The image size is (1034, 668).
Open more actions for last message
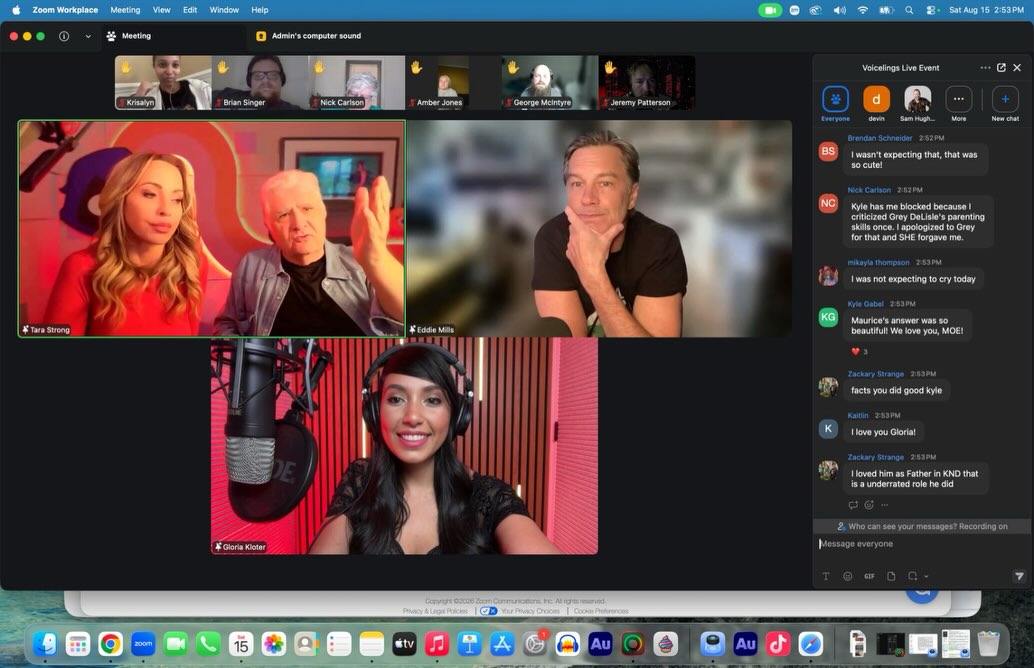pos(884,505)
